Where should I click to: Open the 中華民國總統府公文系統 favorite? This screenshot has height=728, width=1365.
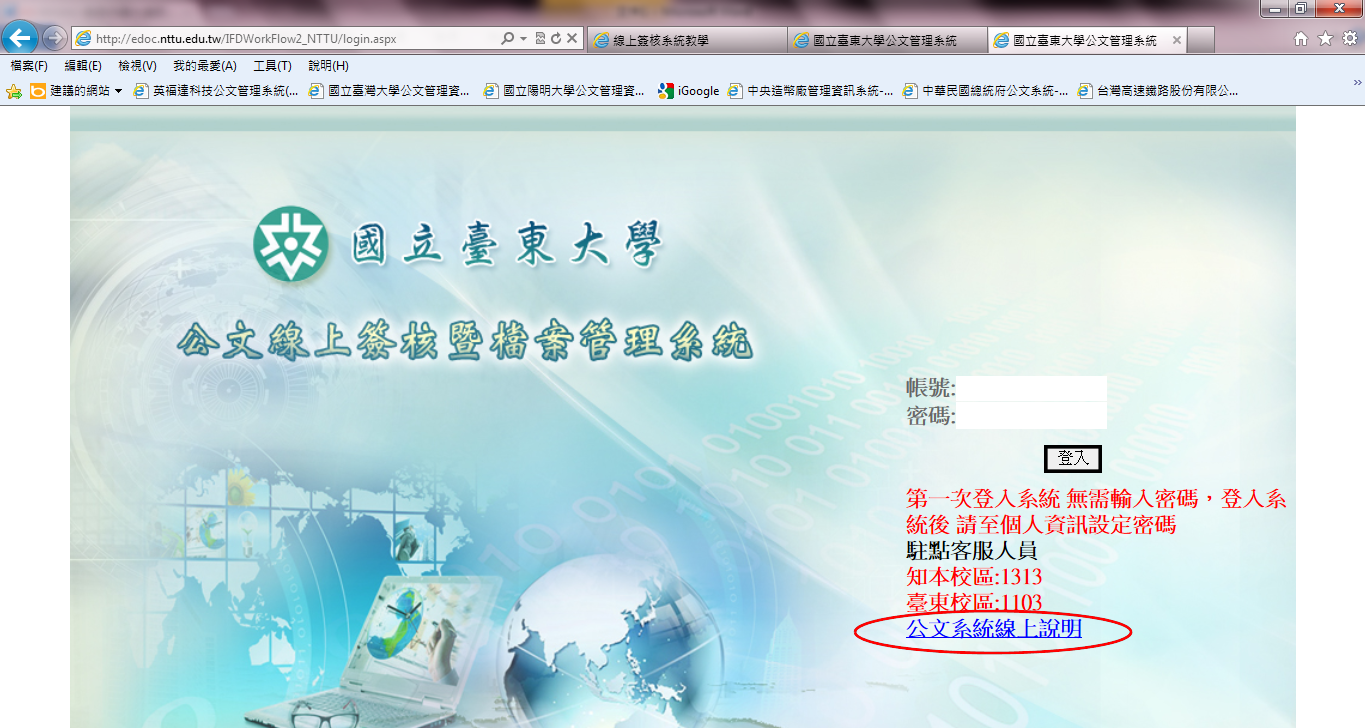tap(985, 91)
